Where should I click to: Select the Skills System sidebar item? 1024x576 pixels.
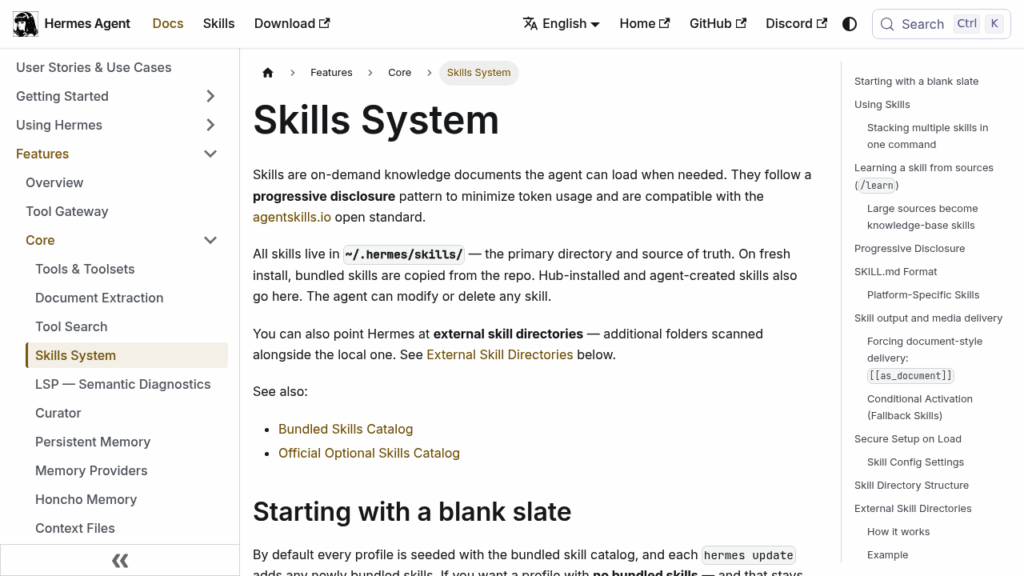point(127,355)
